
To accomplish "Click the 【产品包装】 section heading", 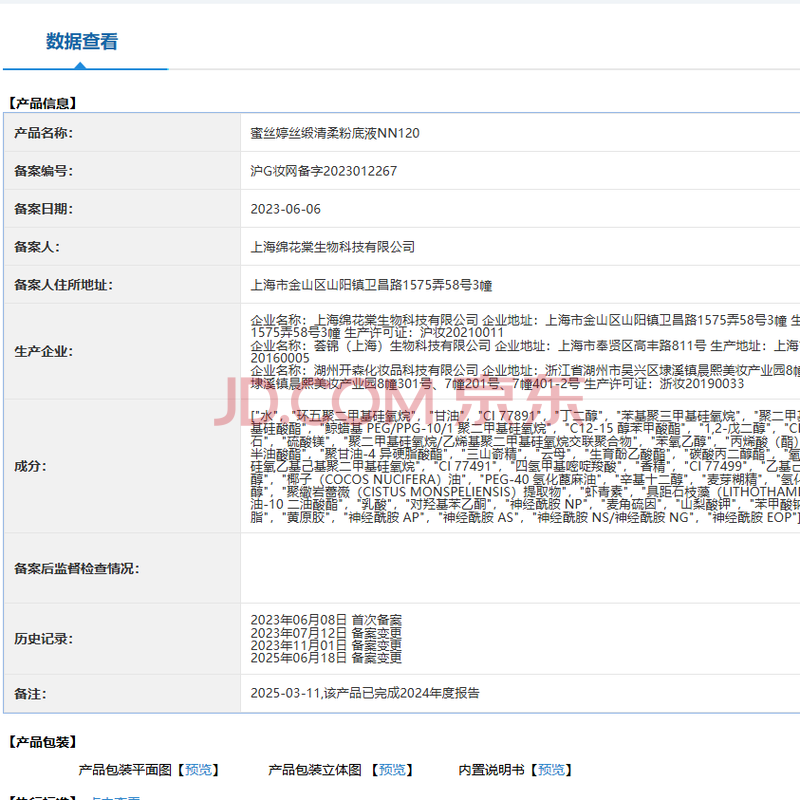I will [43, 742].
